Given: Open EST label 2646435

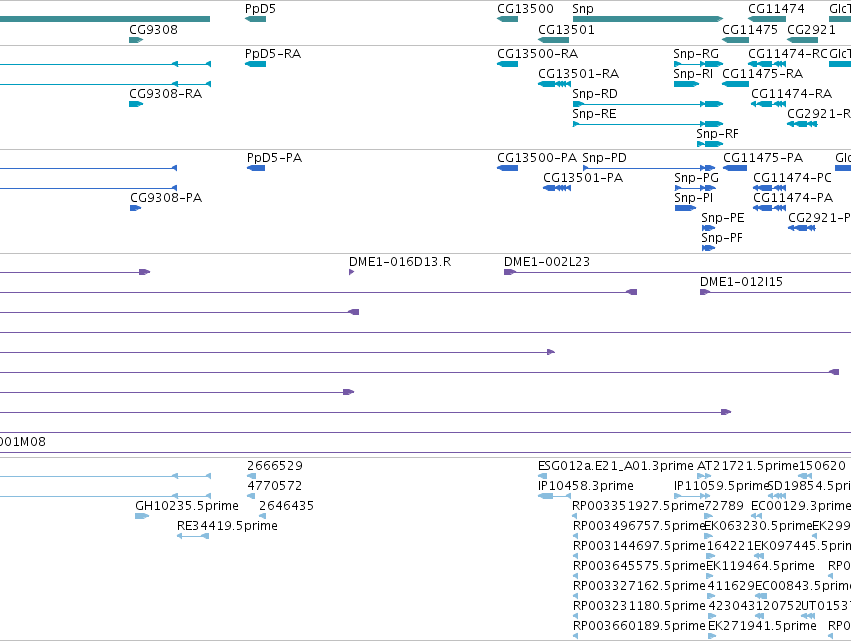Looking at the screenshot, I should pyautogui.click(x=286, y=506).
